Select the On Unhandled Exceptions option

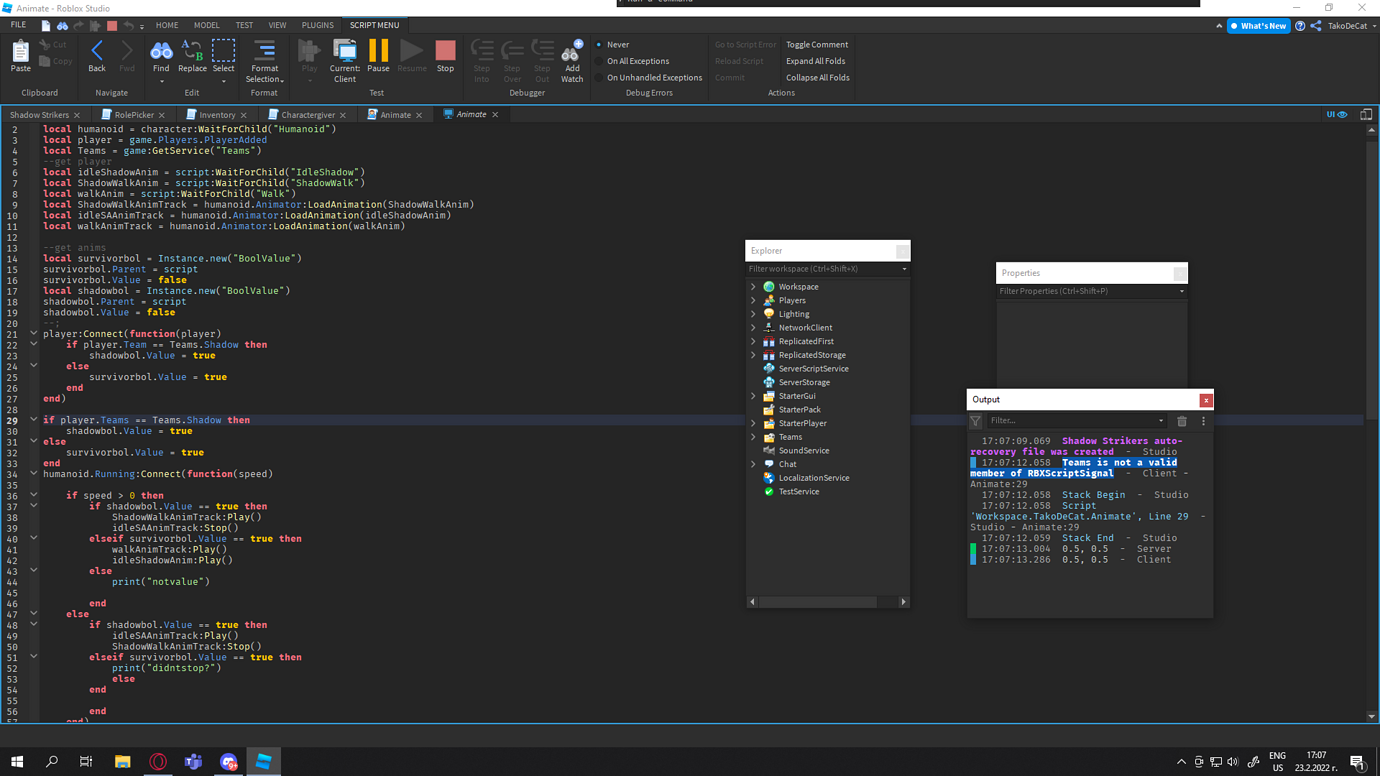(649, 77)
